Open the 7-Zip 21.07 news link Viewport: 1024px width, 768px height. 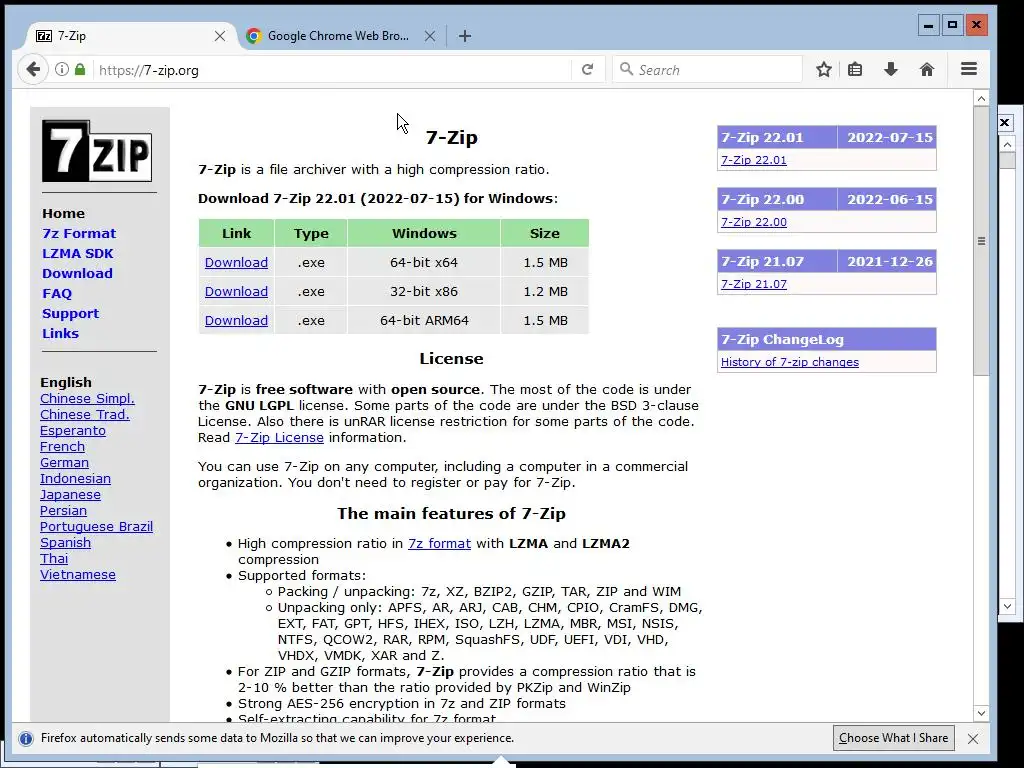coord(754,284)
